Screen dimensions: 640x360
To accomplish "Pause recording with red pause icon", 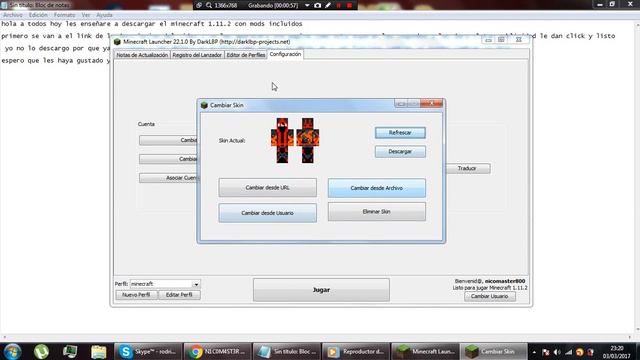I will pyautogui.click(x=338, y=5).
